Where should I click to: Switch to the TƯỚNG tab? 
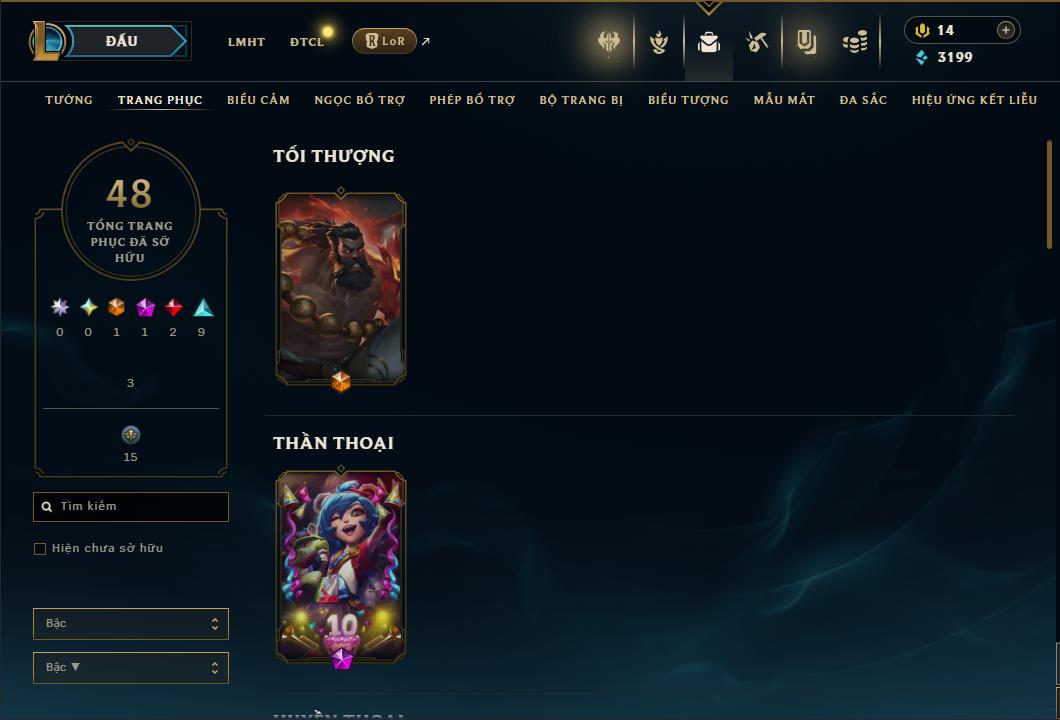[69, 100]
